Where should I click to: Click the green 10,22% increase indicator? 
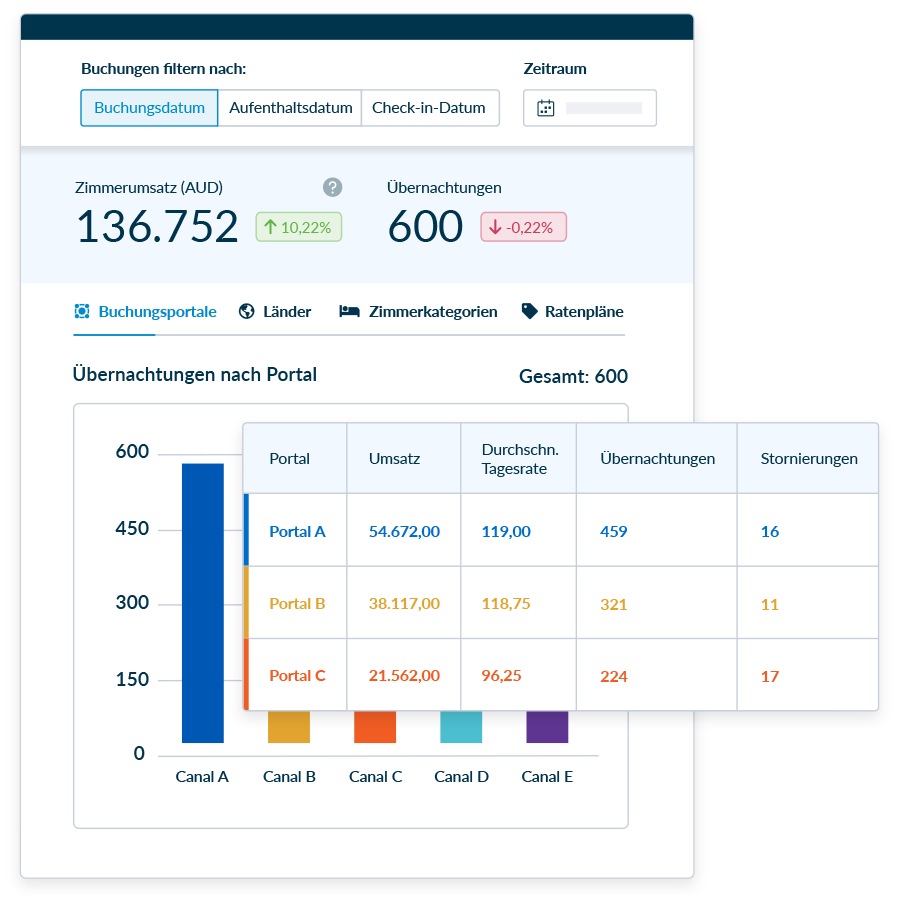(x=298, y=226)
